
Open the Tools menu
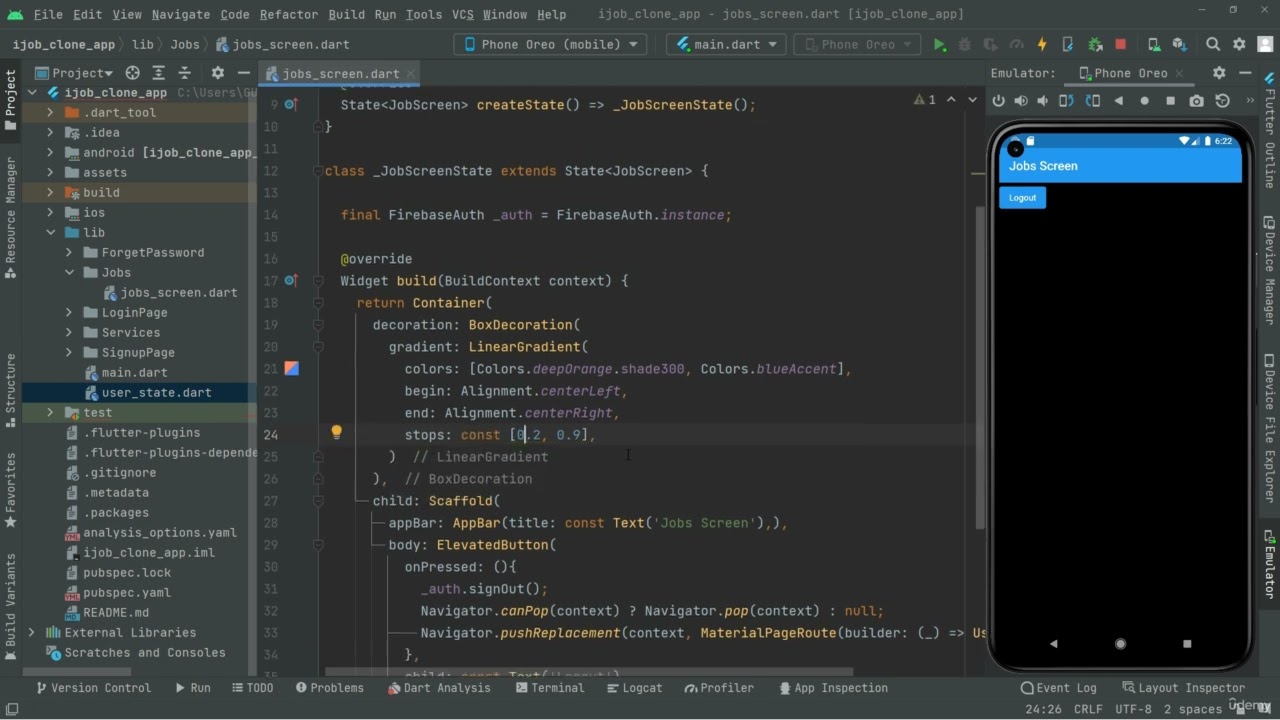(423, 14)
